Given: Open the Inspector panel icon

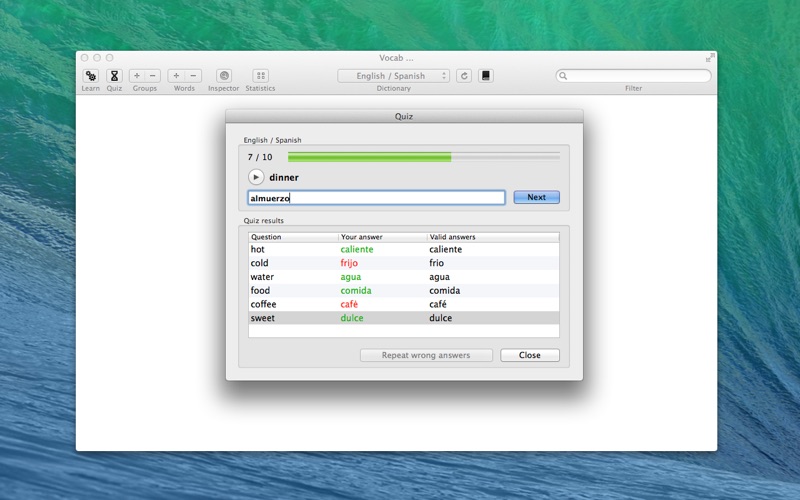Looking at the screenshot, I should click(x=224, y=76).
